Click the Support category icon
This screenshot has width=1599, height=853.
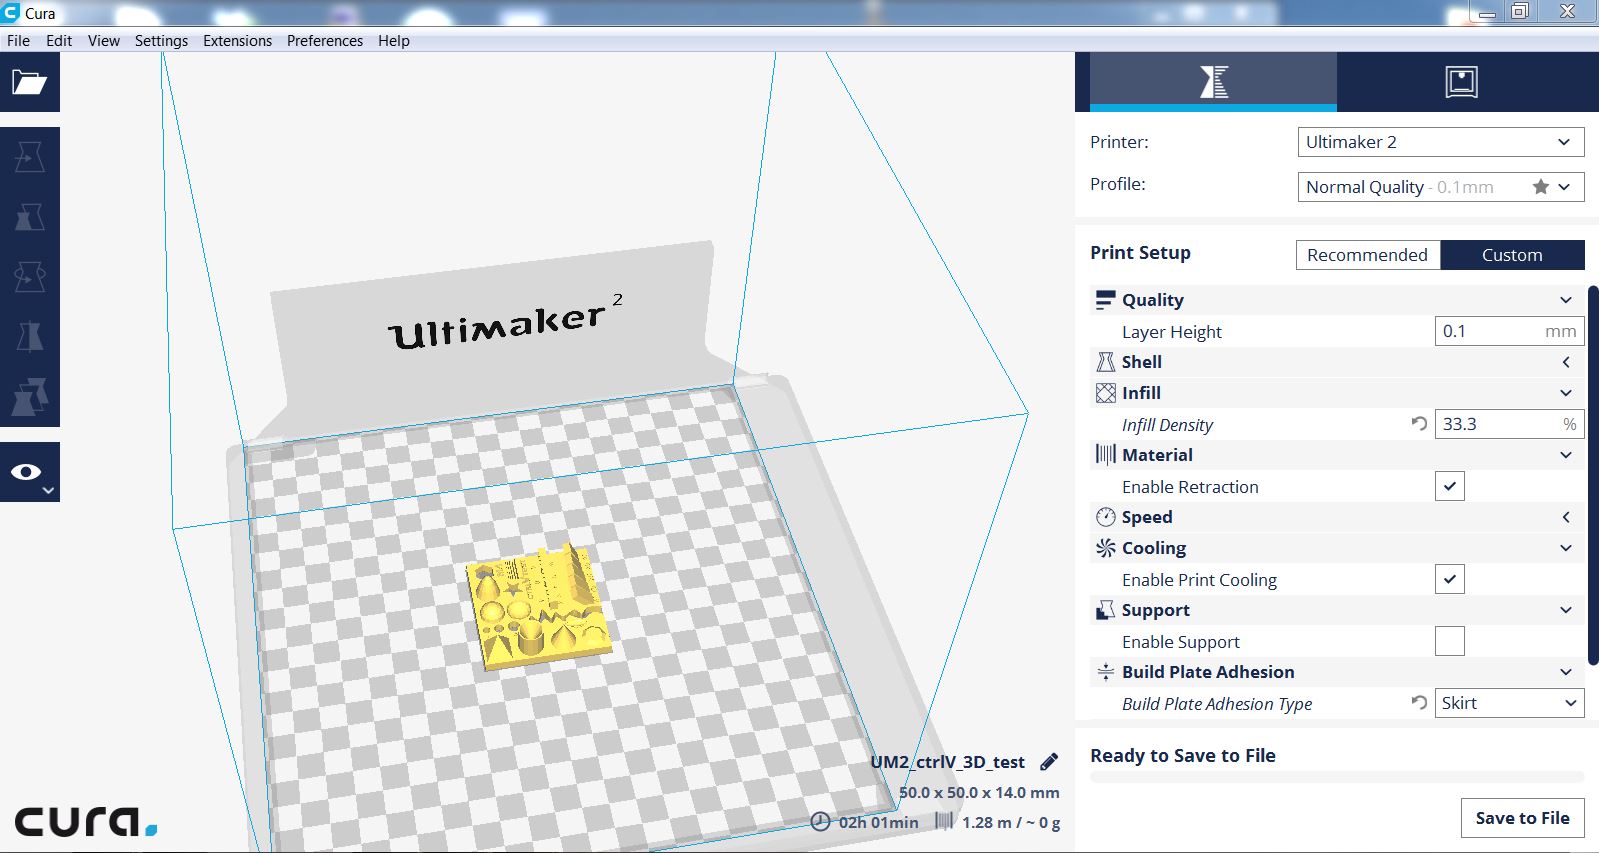pos(1105,610)
